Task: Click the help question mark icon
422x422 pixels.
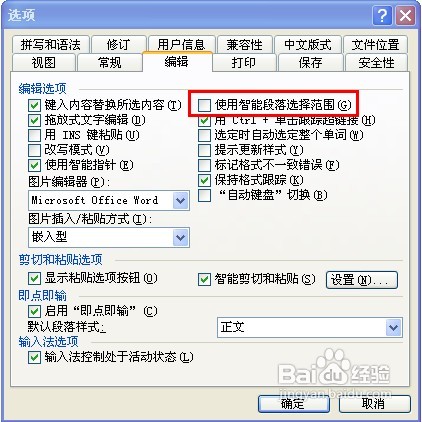Action: 382,15
